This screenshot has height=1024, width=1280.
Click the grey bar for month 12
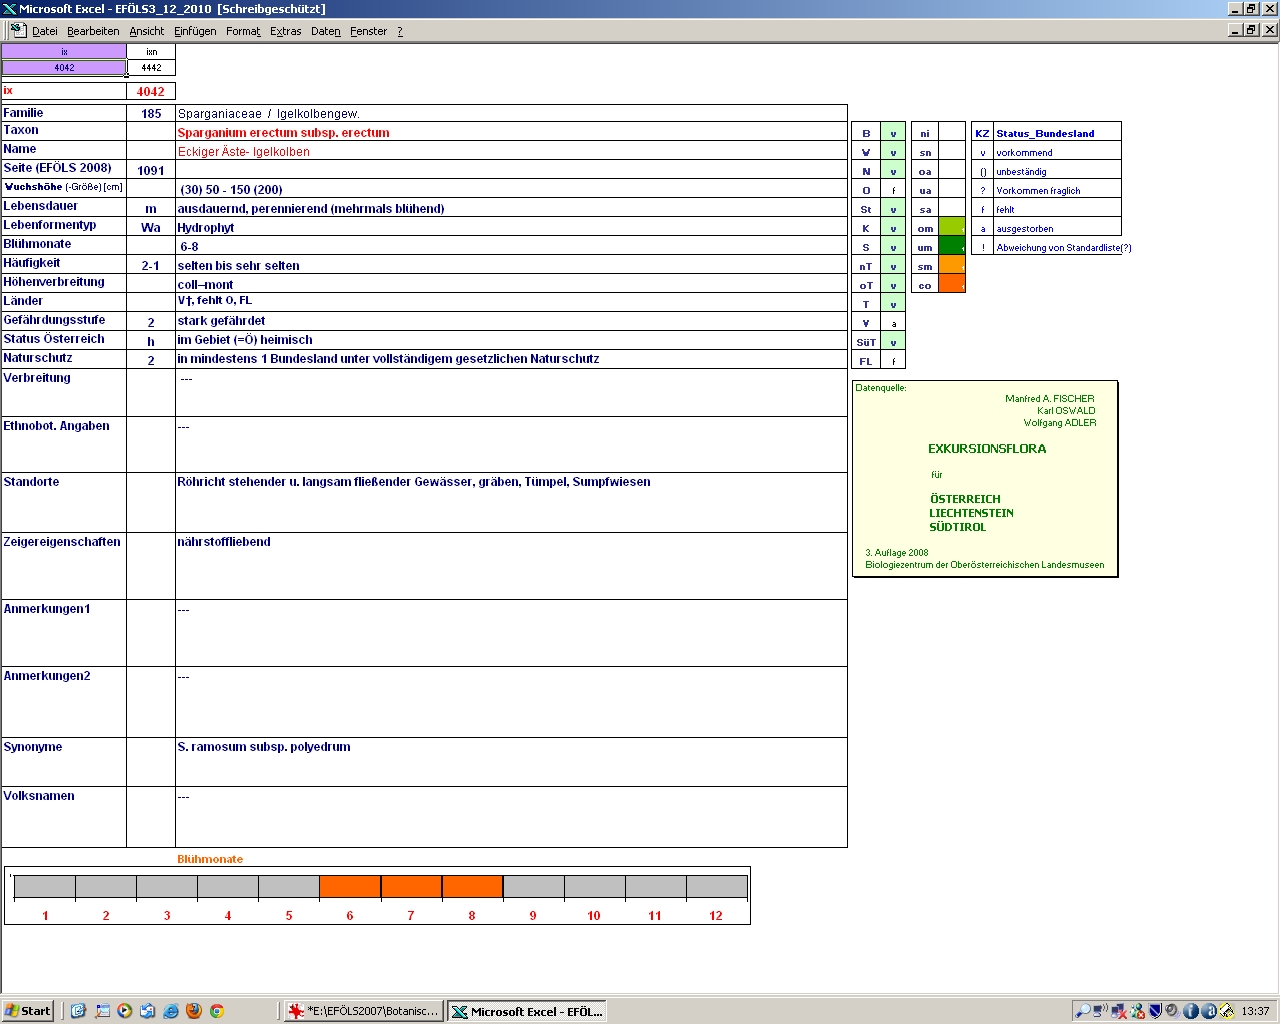tap(716, 887)
